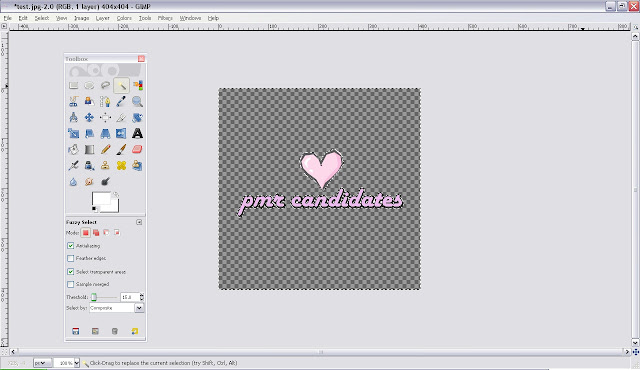Image resolution: width=640 pixels, height=370 pixels.
Task: Open the px unit dropdown in status bar
Action: 42,363
